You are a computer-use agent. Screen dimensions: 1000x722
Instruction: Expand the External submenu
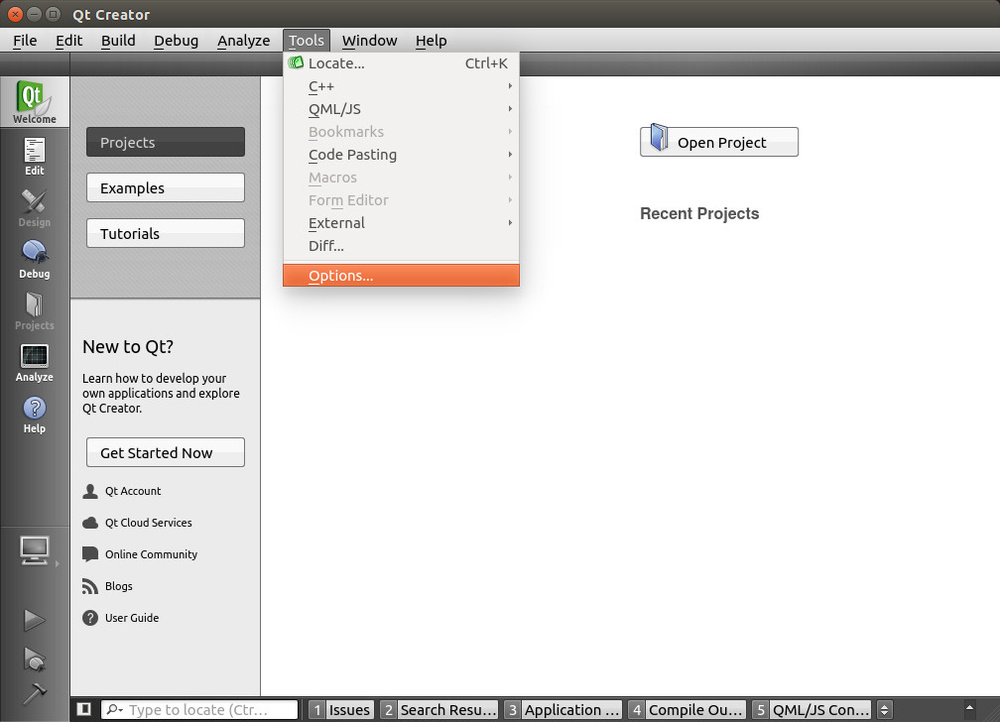[x=401, y=223]
